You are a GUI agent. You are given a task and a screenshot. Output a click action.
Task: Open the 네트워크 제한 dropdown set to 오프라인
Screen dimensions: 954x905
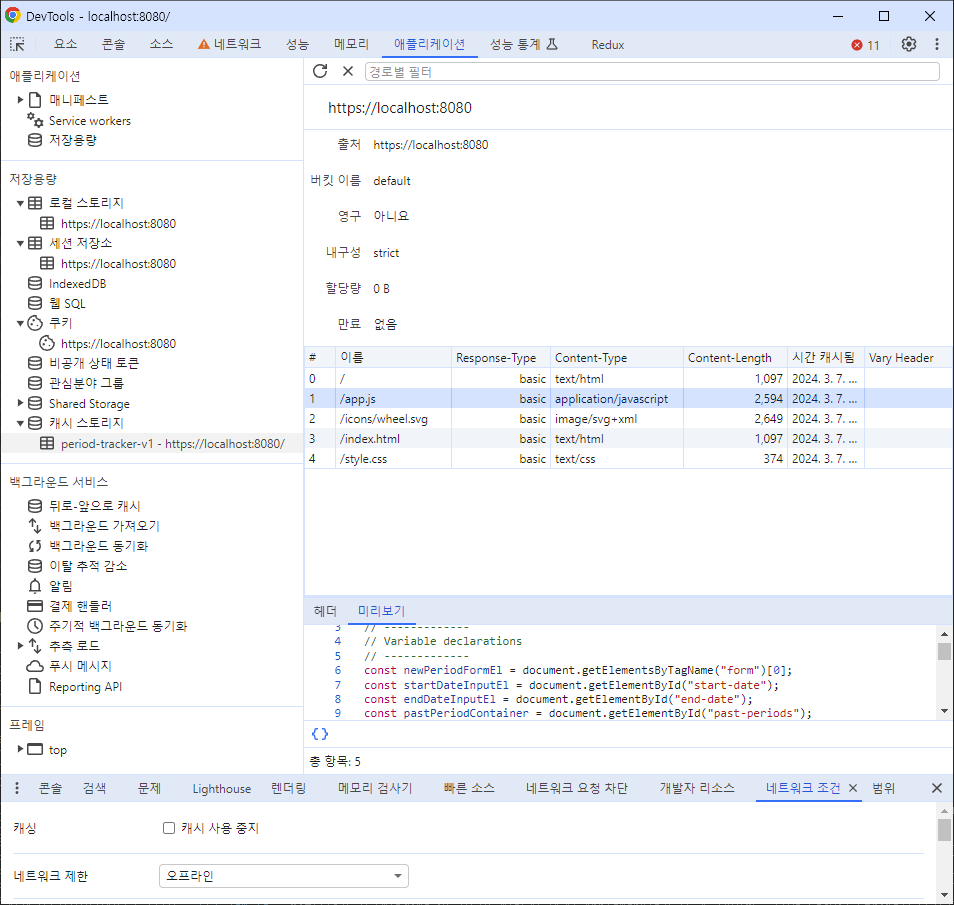(284, 876)
